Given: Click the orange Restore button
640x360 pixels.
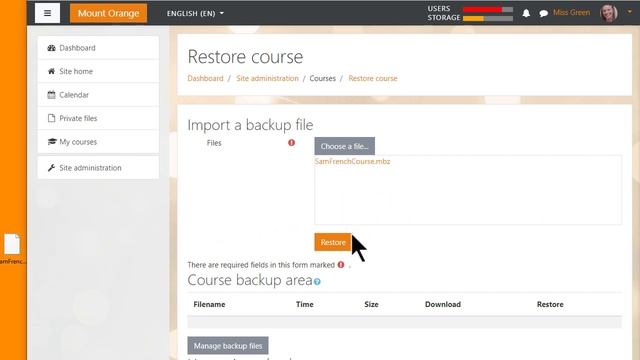Looking at the screenshot, I should (x=333, y=242).
